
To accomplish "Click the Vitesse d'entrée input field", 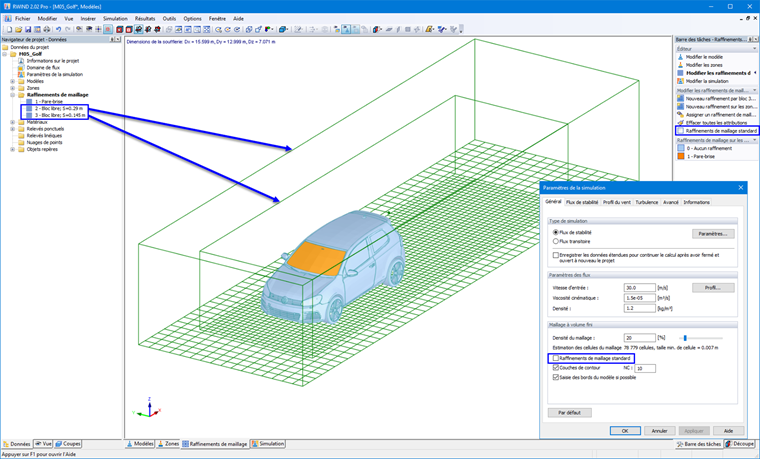I will pyautogui.click(x=639, y=288).
